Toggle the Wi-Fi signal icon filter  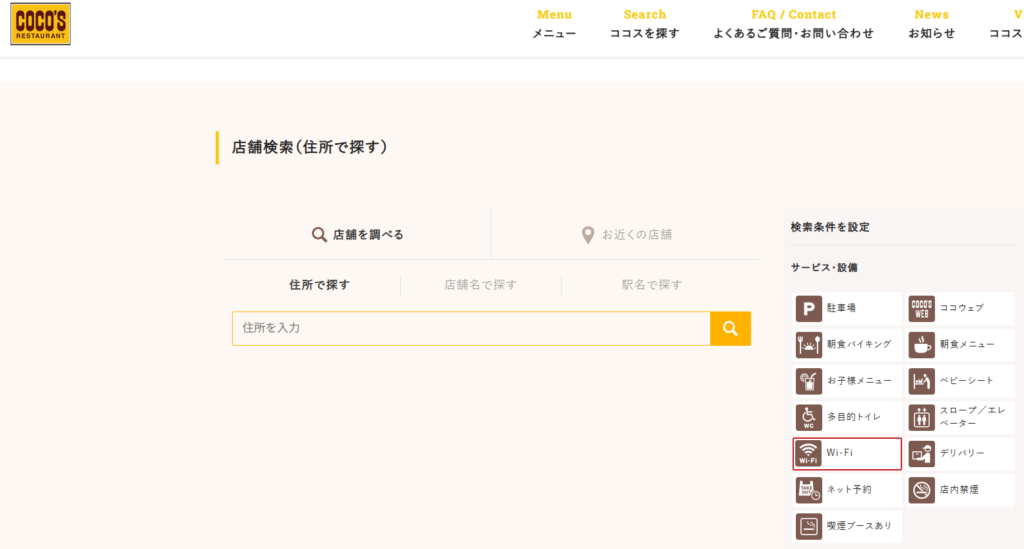click(x=808, y=454)
